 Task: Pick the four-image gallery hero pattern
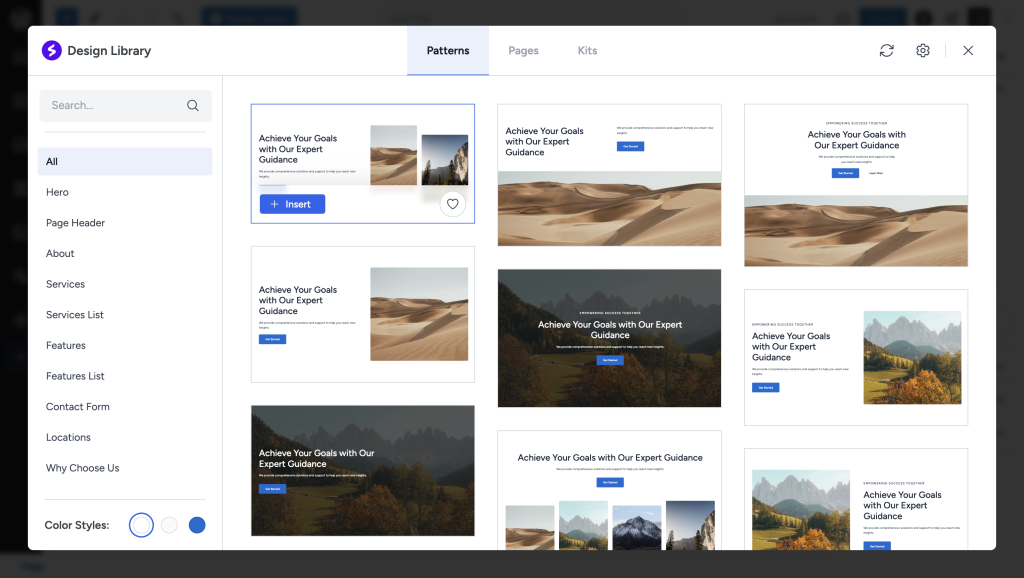(x=609, y=489)
